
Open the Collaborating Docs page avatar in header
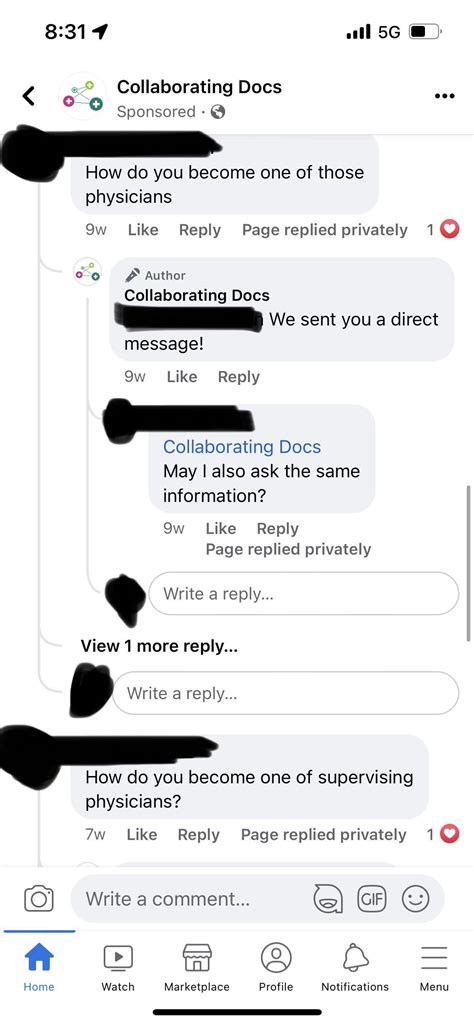(83, 97)
